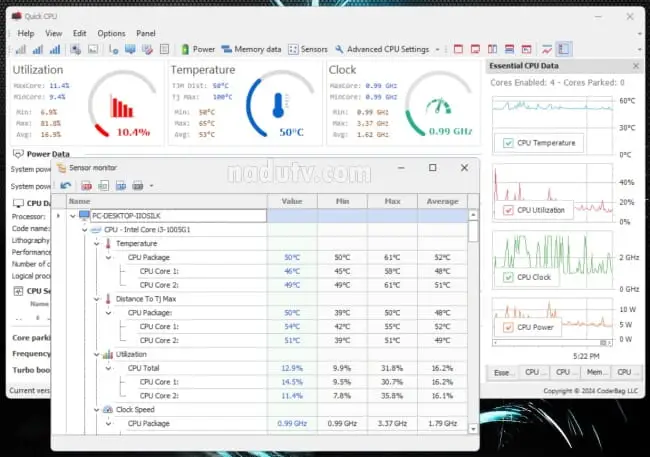Open the Help menu

[26, 33]
